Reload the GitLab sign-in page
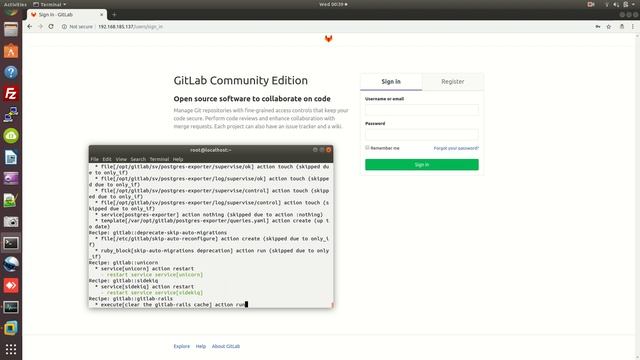The width and height of the screenshot is (640, 360). pos(51,27)
